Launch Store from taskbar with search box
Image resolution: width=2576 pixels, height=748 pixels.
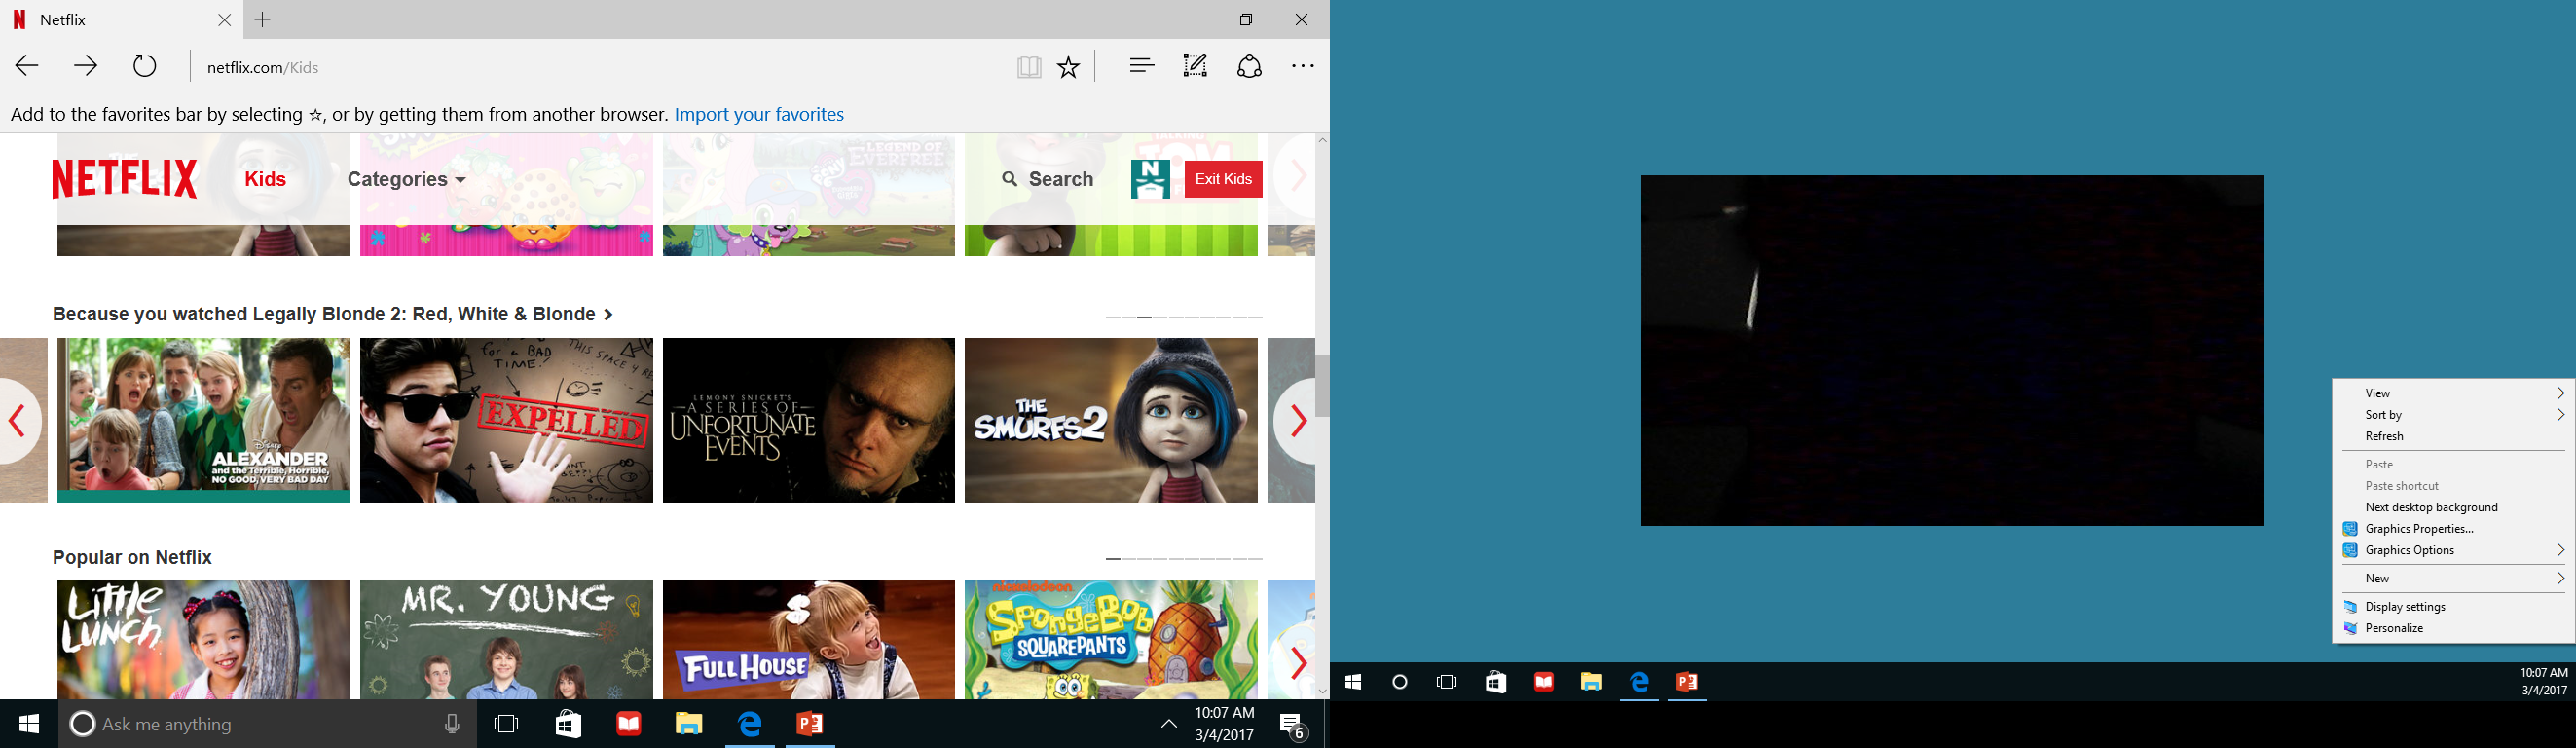tap(568, 724)
